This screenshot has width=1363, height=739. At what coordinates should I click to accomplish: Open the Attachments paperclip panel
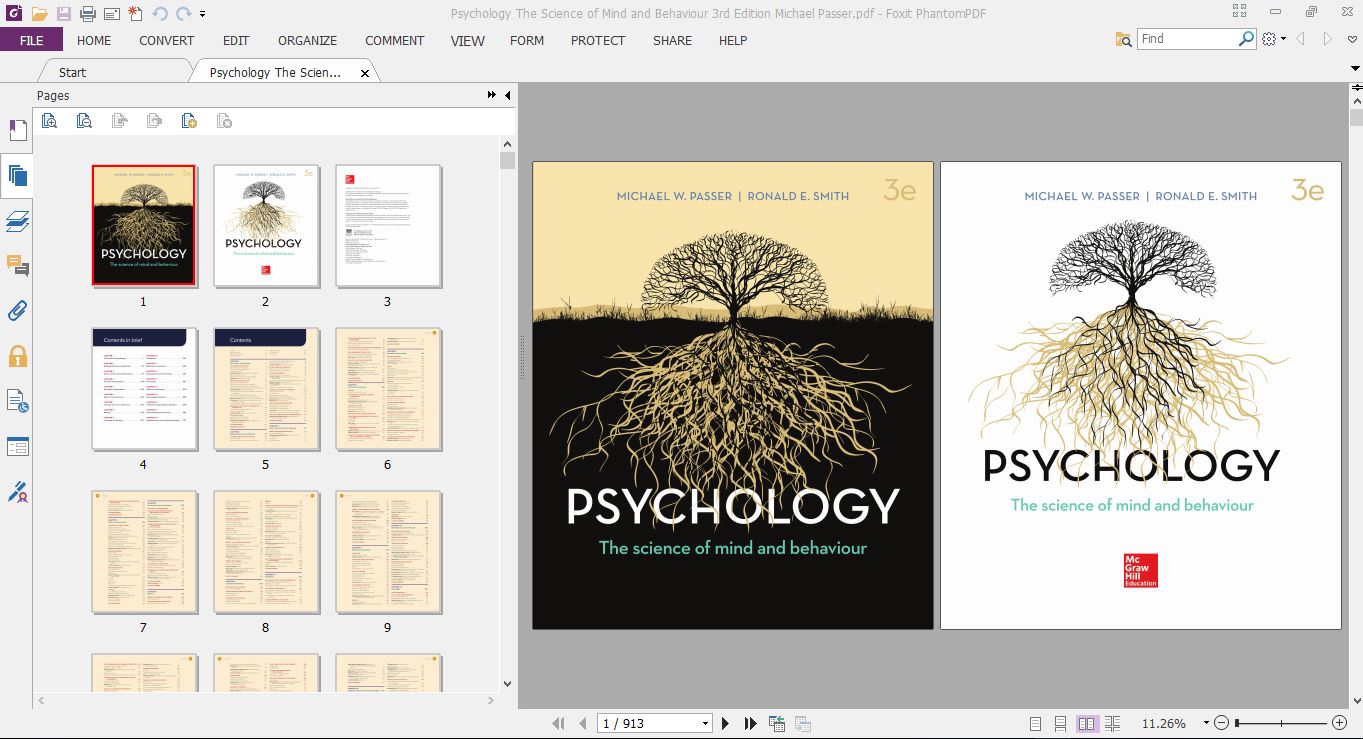[17, 311]
